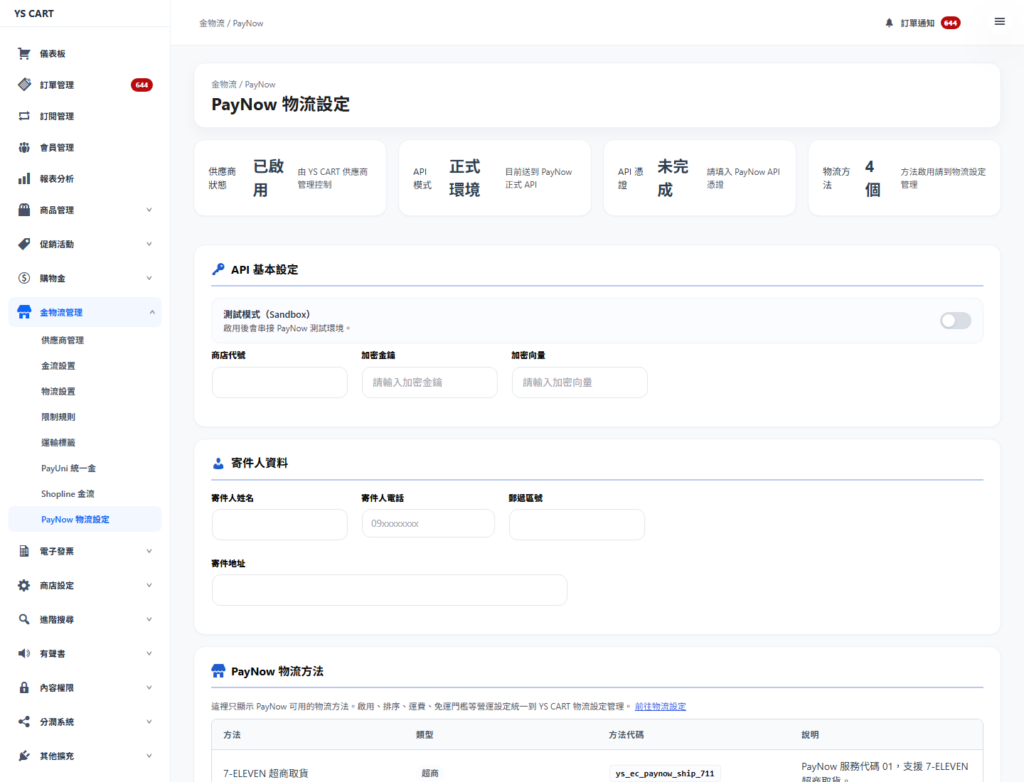Open 供應商管理 submenu item
The width and height of the screenshot is (1024, 782).
click(63, 340)
